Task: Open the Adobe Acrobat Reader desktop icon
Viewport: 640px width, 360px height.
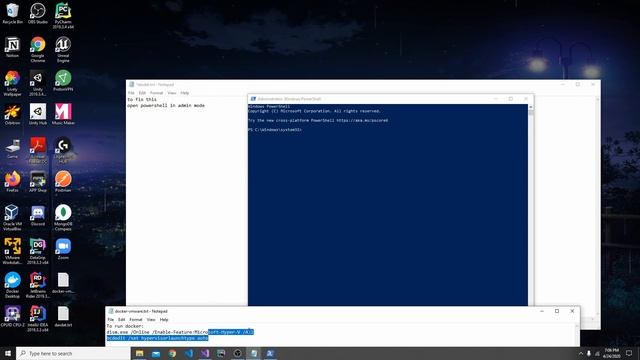Action: 38,150
